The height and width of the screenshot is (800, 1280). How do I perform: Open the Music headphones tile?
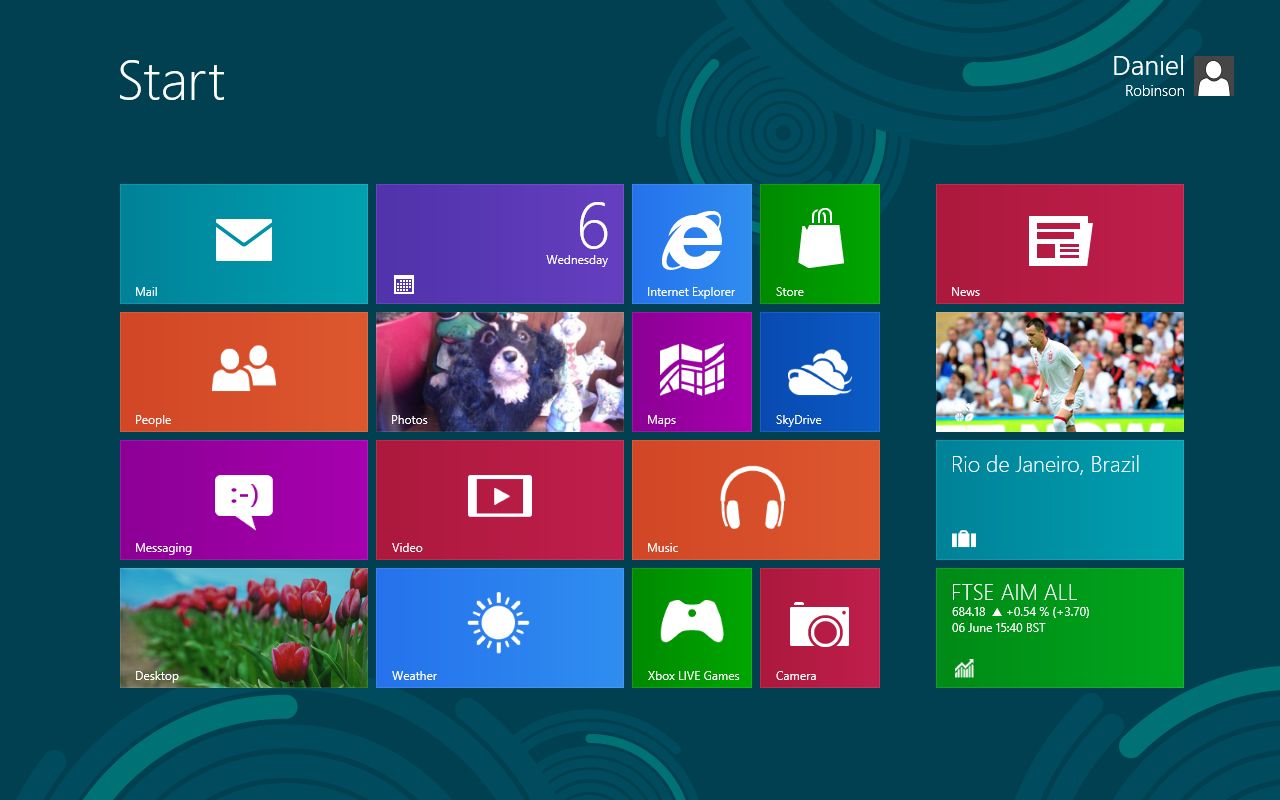pos(756,500)
